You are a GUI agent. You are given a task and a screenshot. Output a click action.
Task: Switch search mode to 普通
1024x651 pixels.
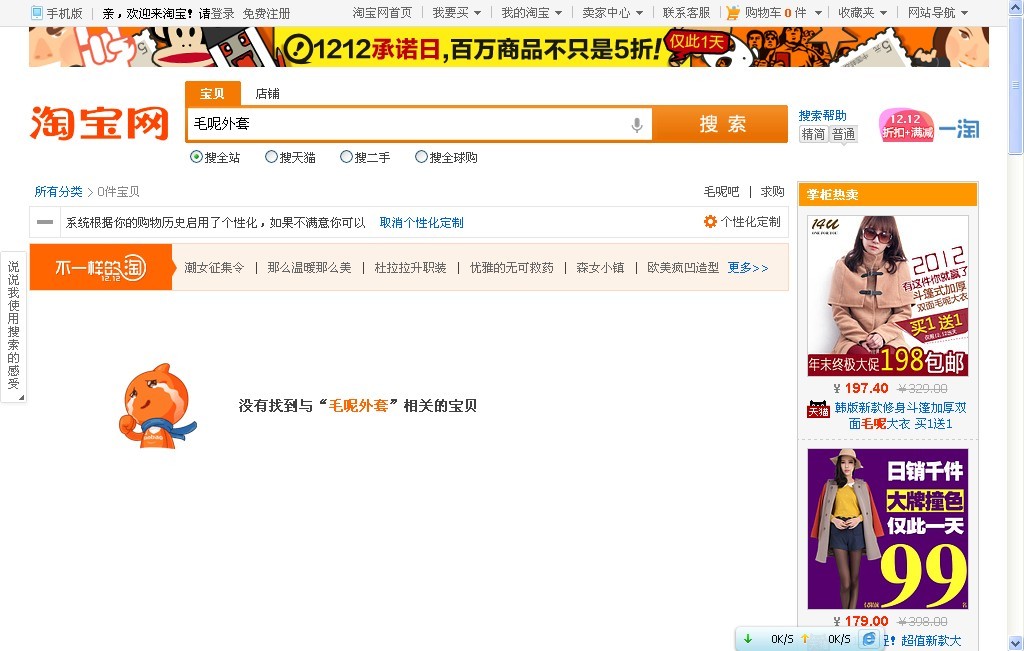click(843, 134)
